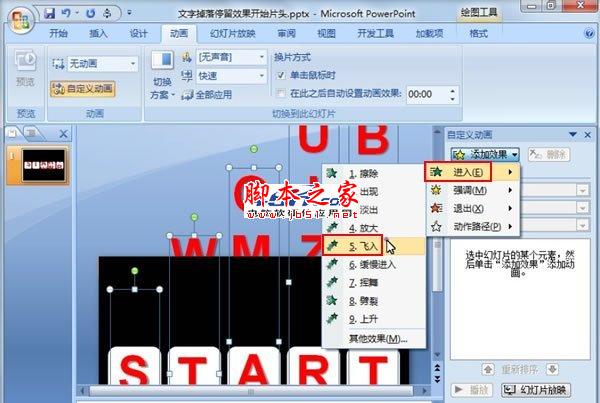Choose 6. 缓慢进入 effect
This screenshot has height=403, width=600.
[373, 264]
